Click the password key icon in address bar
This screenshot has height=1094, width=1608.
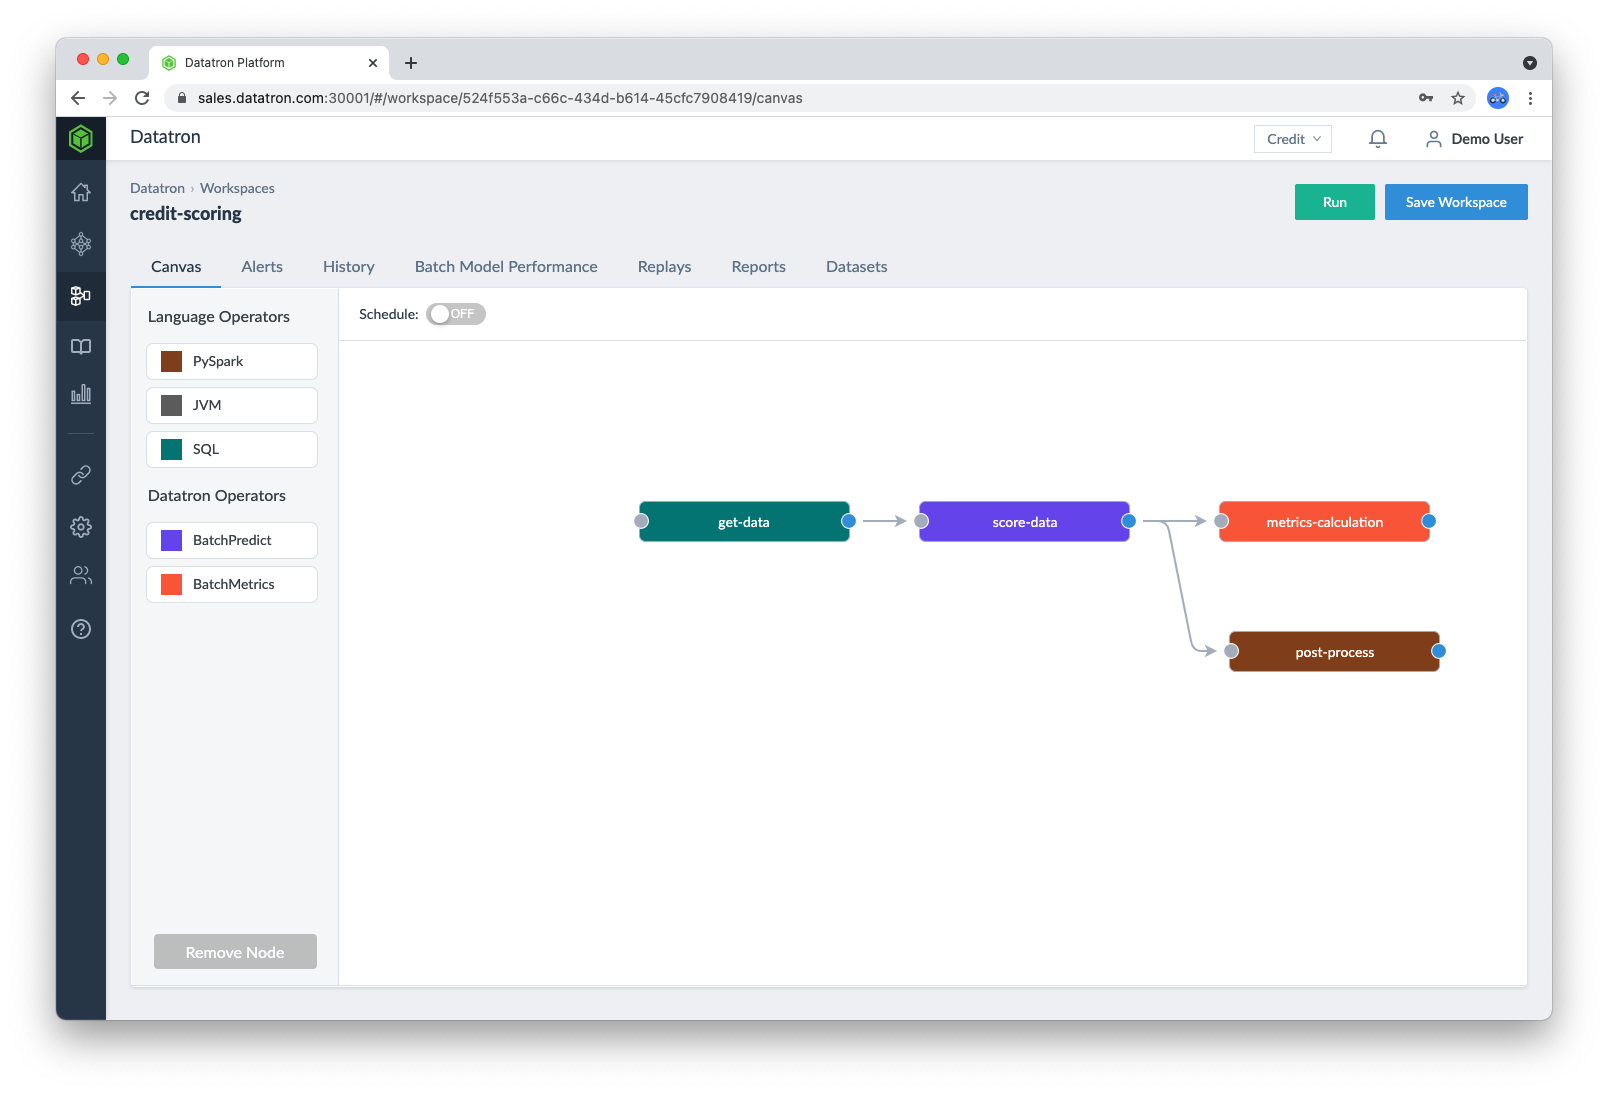(x=1426, y=98)
